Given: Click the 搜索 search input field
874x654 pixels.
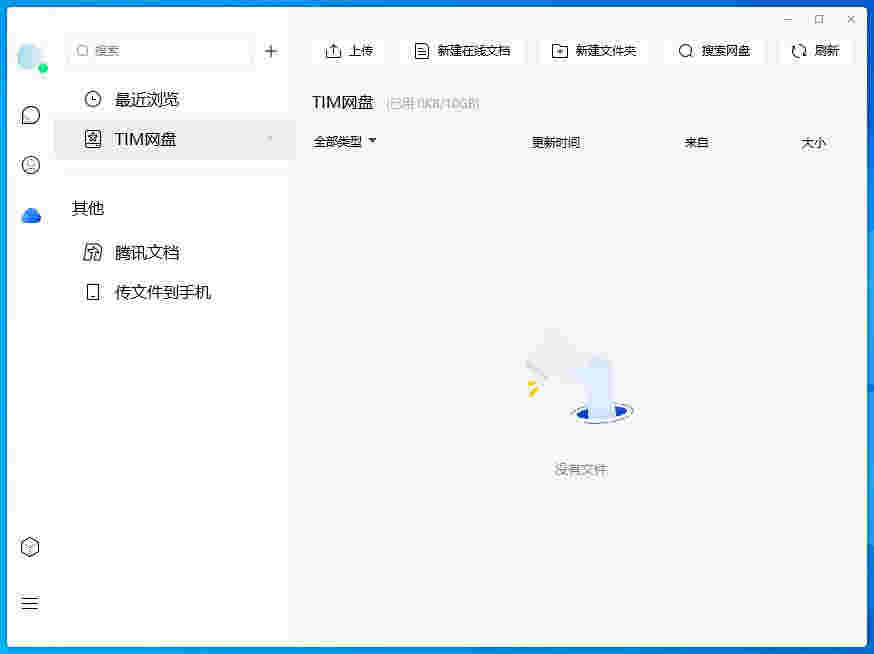Looking at the screenshot, I should click(160, 50).
